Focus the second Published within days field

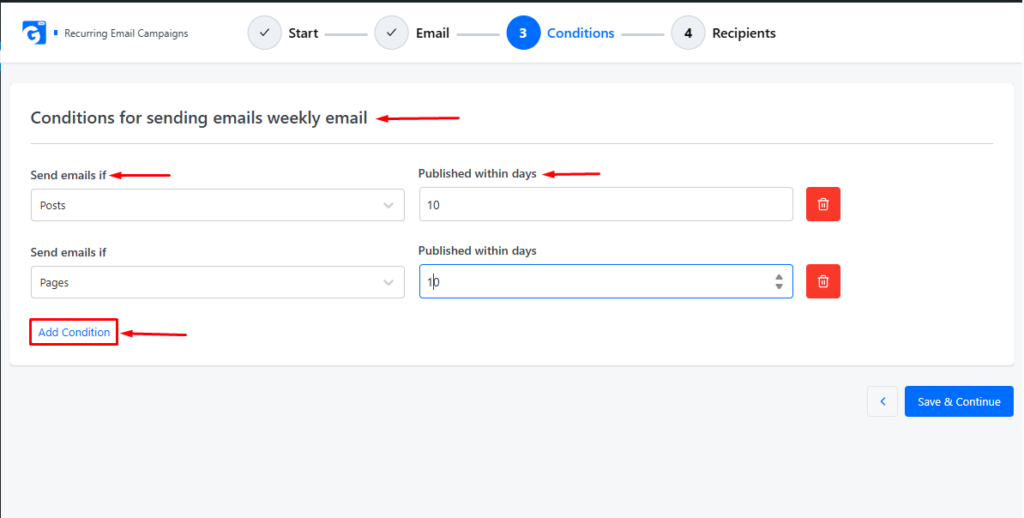pos(606,282)
